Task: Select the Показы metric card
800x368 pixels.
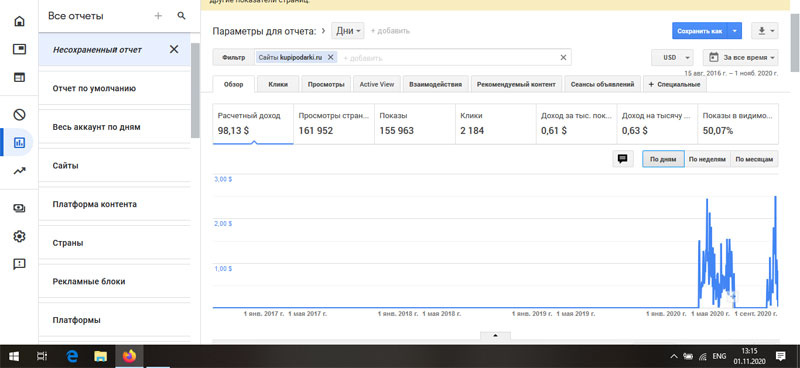Action: (415, 124)
